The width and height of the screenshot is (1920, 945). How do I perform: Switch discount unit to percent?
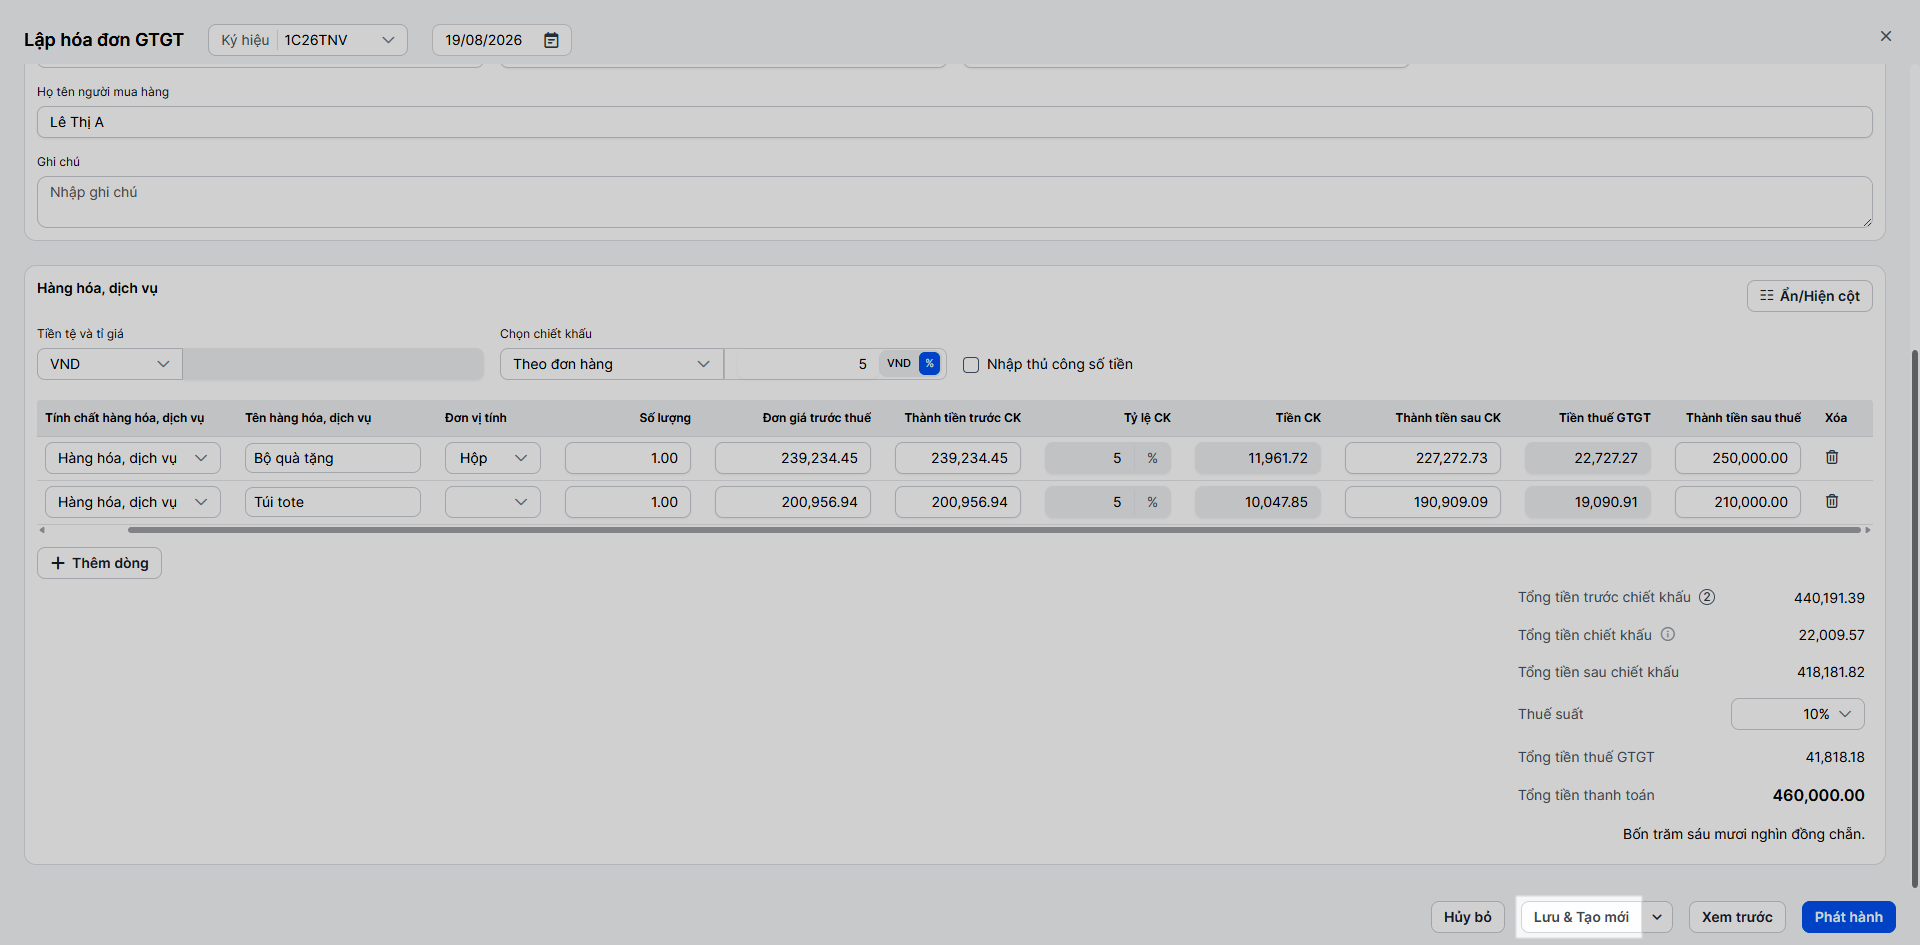930,364
